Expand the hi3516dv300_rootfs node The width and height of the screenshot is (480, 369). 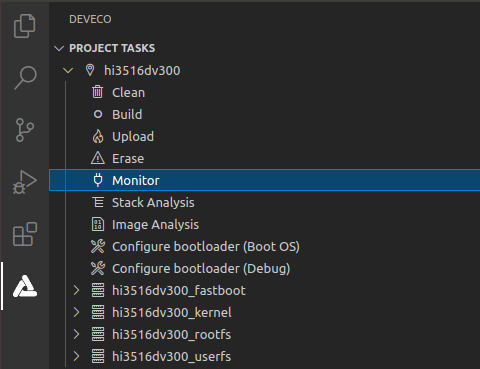point(76,334)
